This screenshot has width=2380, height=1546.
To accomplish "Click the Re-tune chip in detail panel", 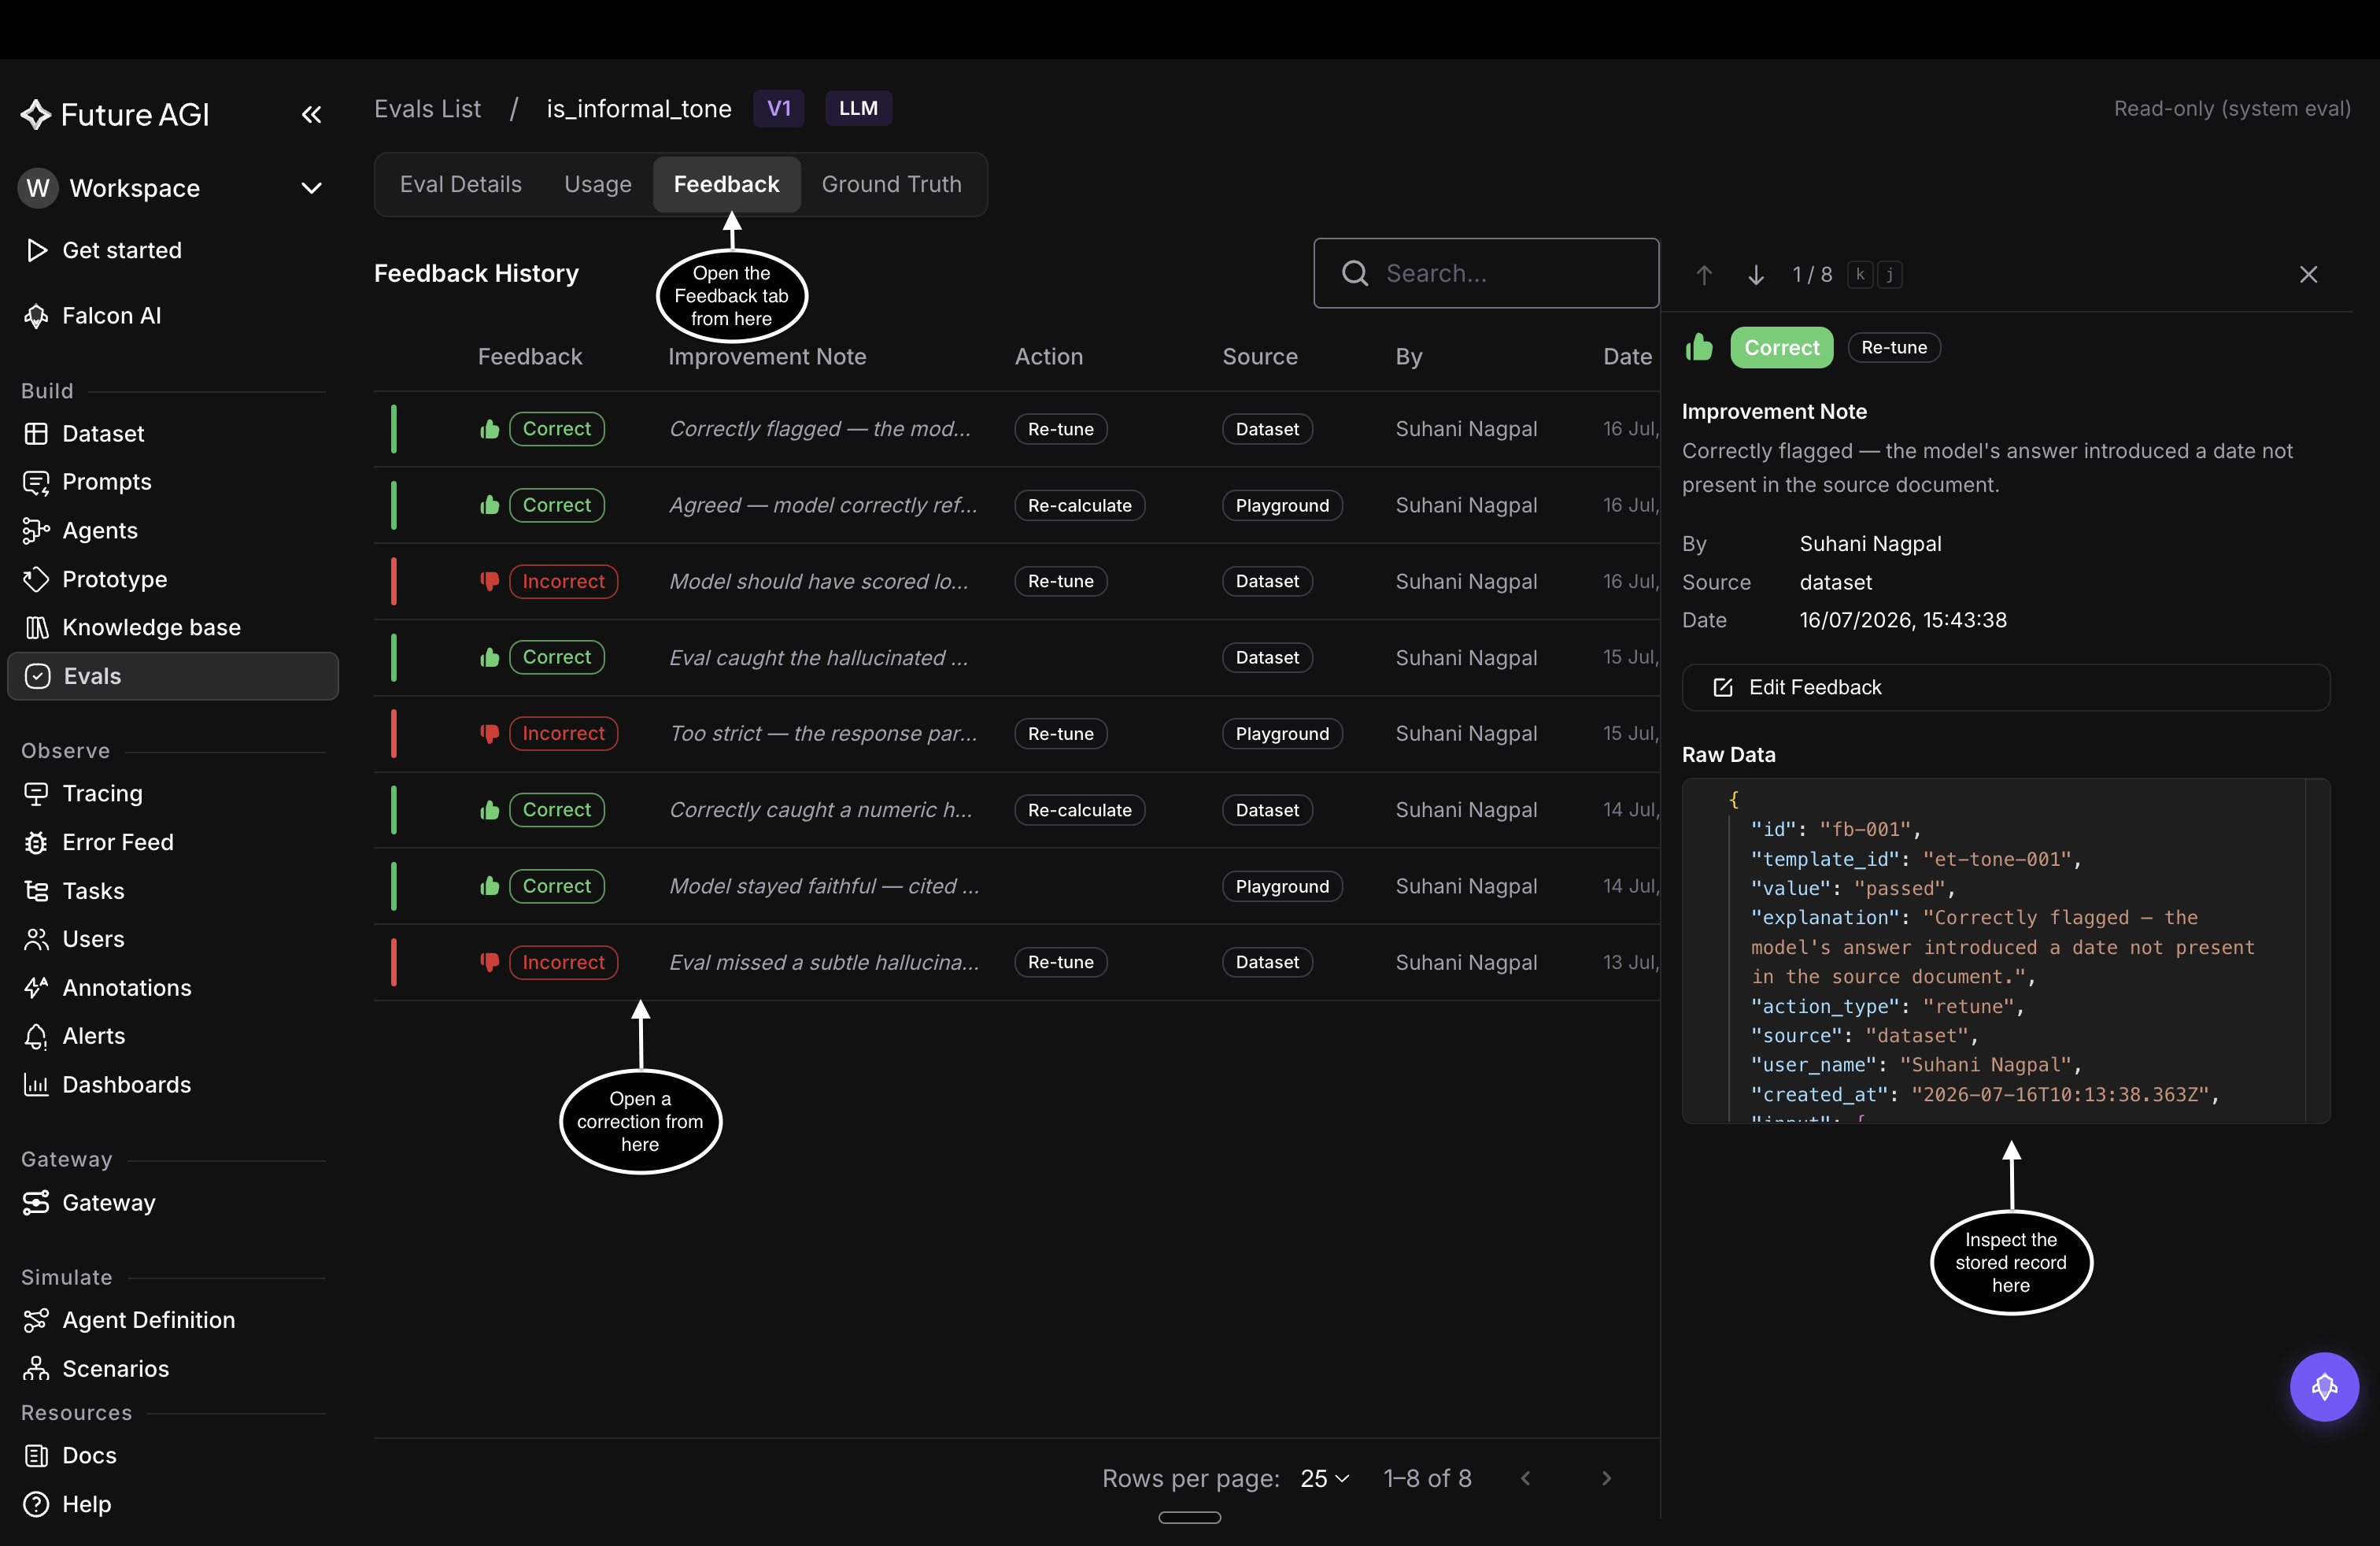I will pos(1894,348).
